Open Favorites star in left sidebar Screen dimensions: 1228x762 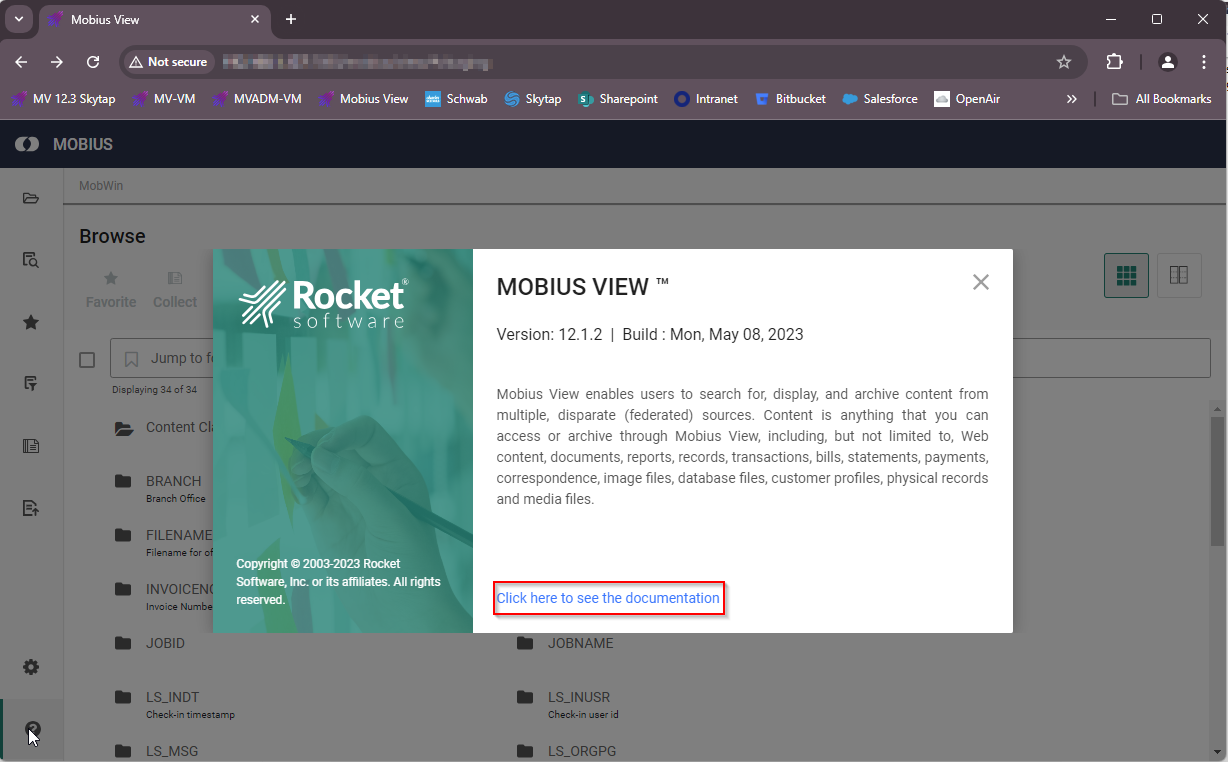pyautogui.click(x=31, y=322)
